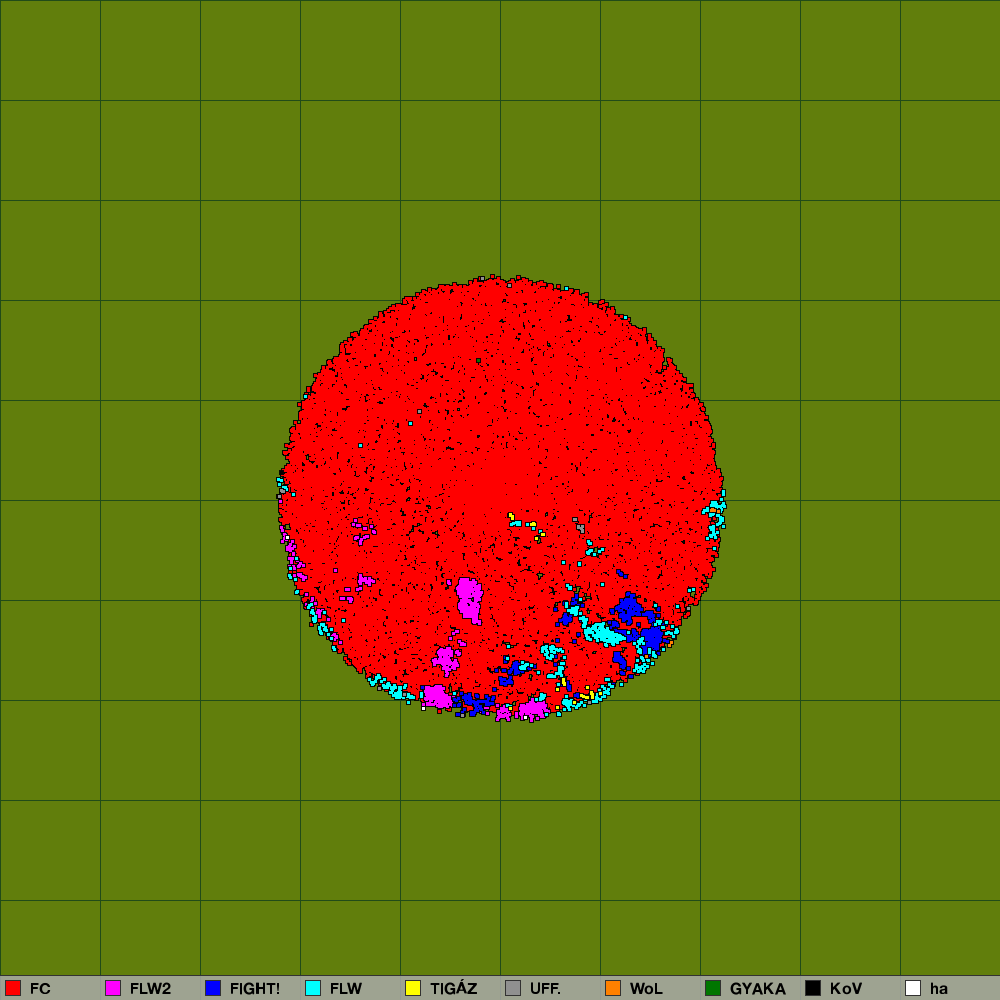The width and height of the screenshot is (1000, 1000).
Task: Click the green GYAKA legend swatch
Action: pos(713,988)
